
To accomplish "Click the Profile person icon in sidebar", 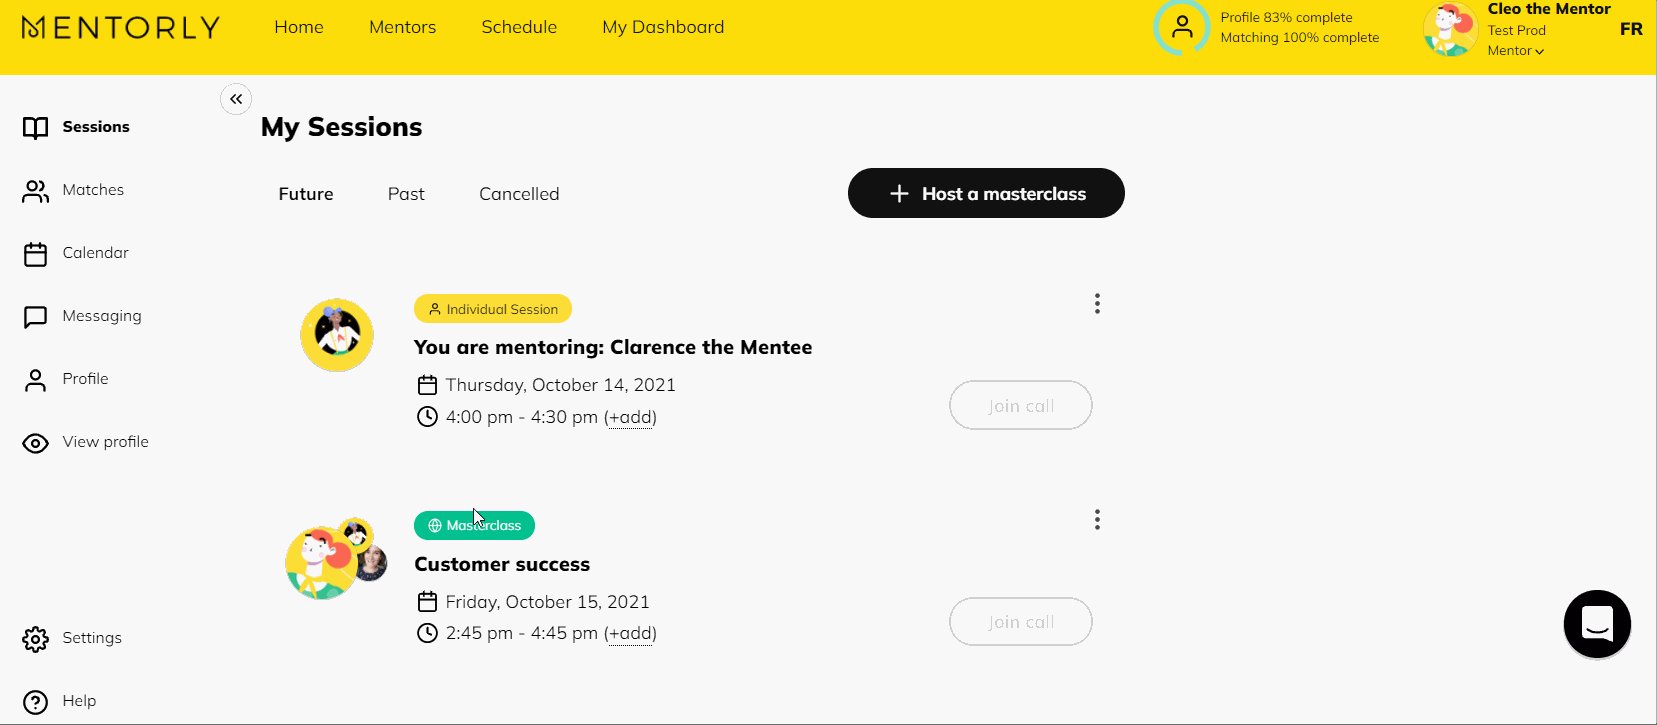I will coord(36,380).
